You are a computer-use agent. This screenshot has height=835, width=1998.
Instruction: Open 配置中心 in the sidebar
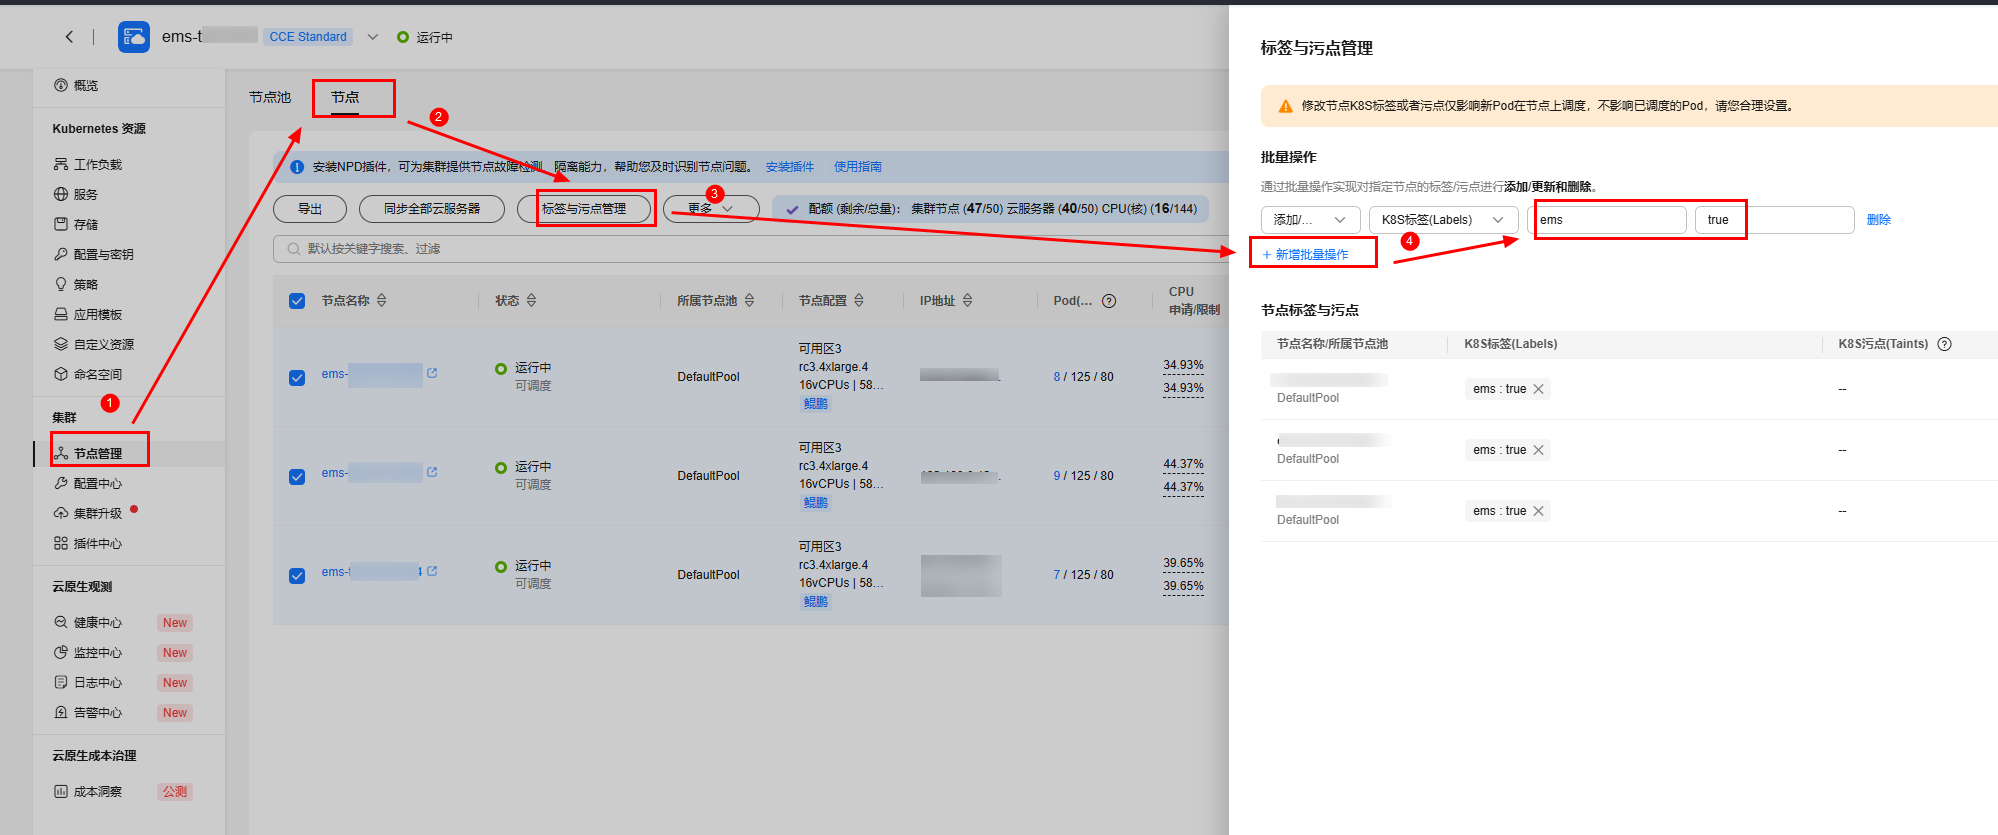click(88, 483)
